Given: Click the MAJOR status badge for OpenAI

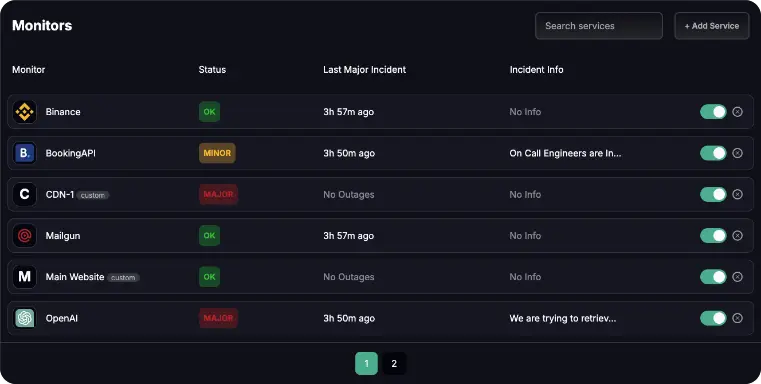Looking at the screenshot, I should tap(218, 318).
